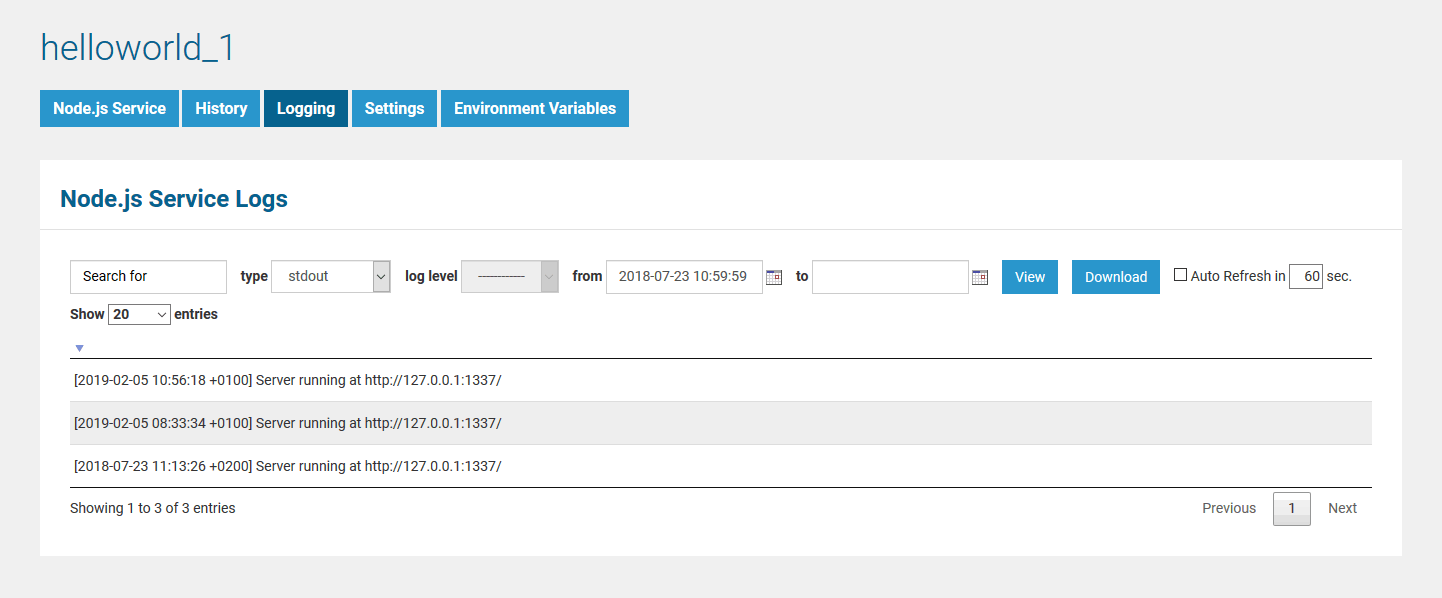This screenshot has width=1442, height=598.
Task: Open the Settings tab
Action: [394, 108]
